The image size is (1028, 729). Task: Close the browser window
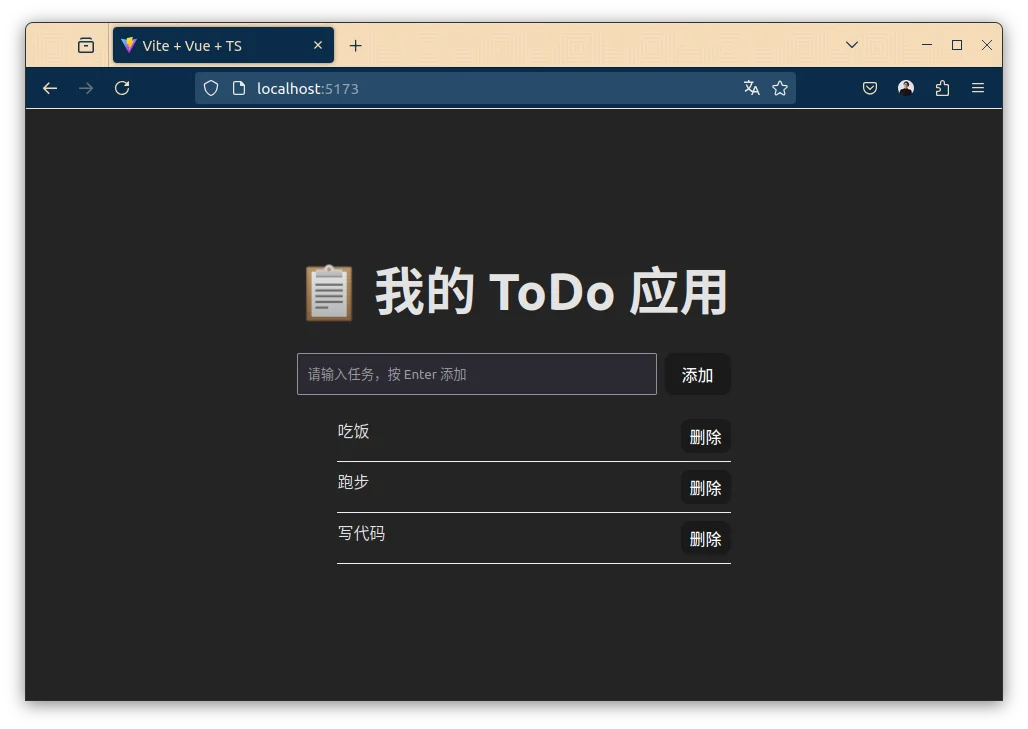coord(987,45)
